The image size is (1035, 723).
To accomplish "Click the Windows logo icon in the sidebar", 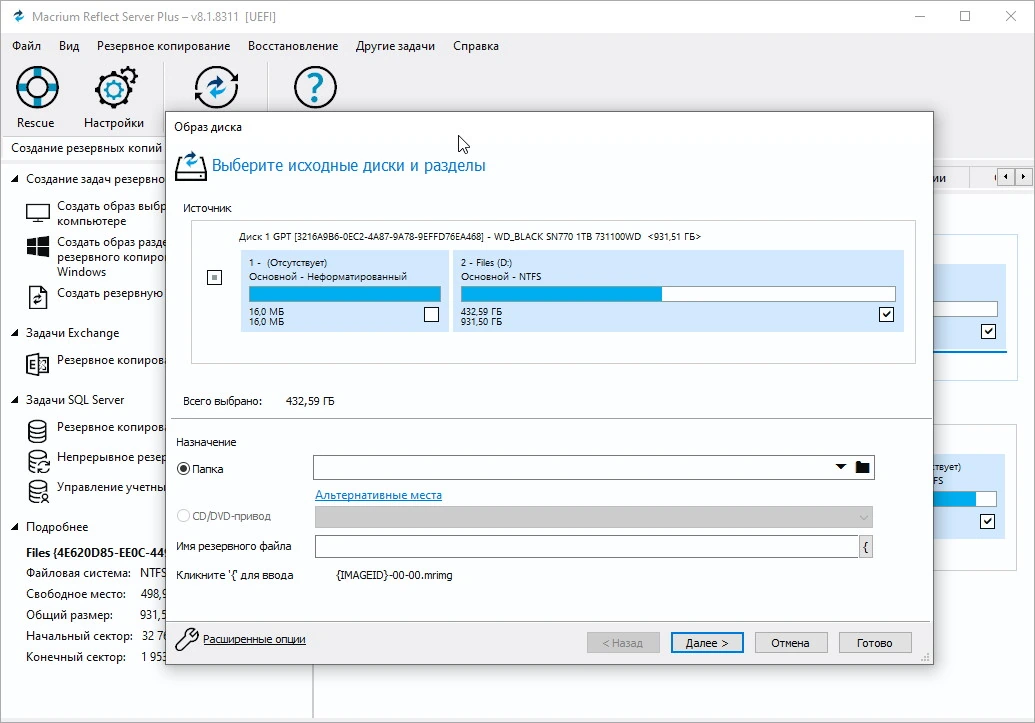I will tap(38, 247).
